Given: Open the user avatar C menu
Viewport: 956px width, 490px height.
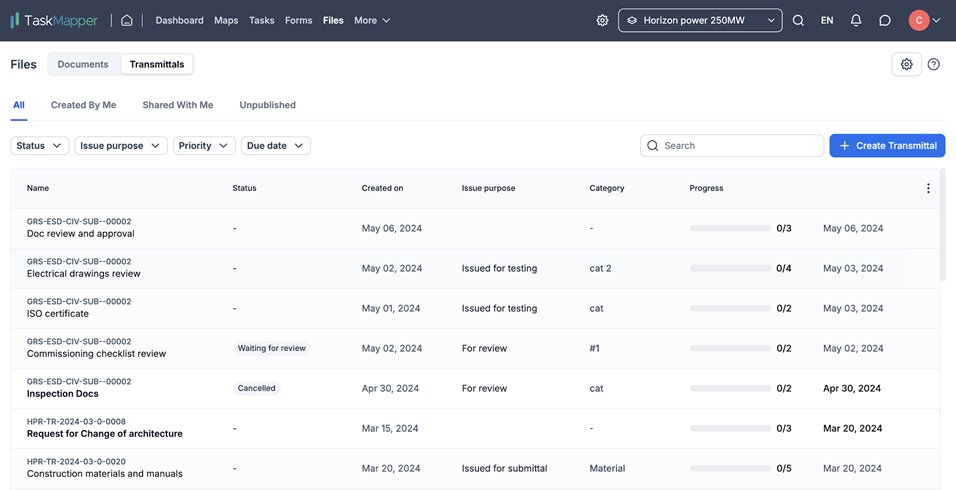Looking at the screenshot, I should 924,20.
